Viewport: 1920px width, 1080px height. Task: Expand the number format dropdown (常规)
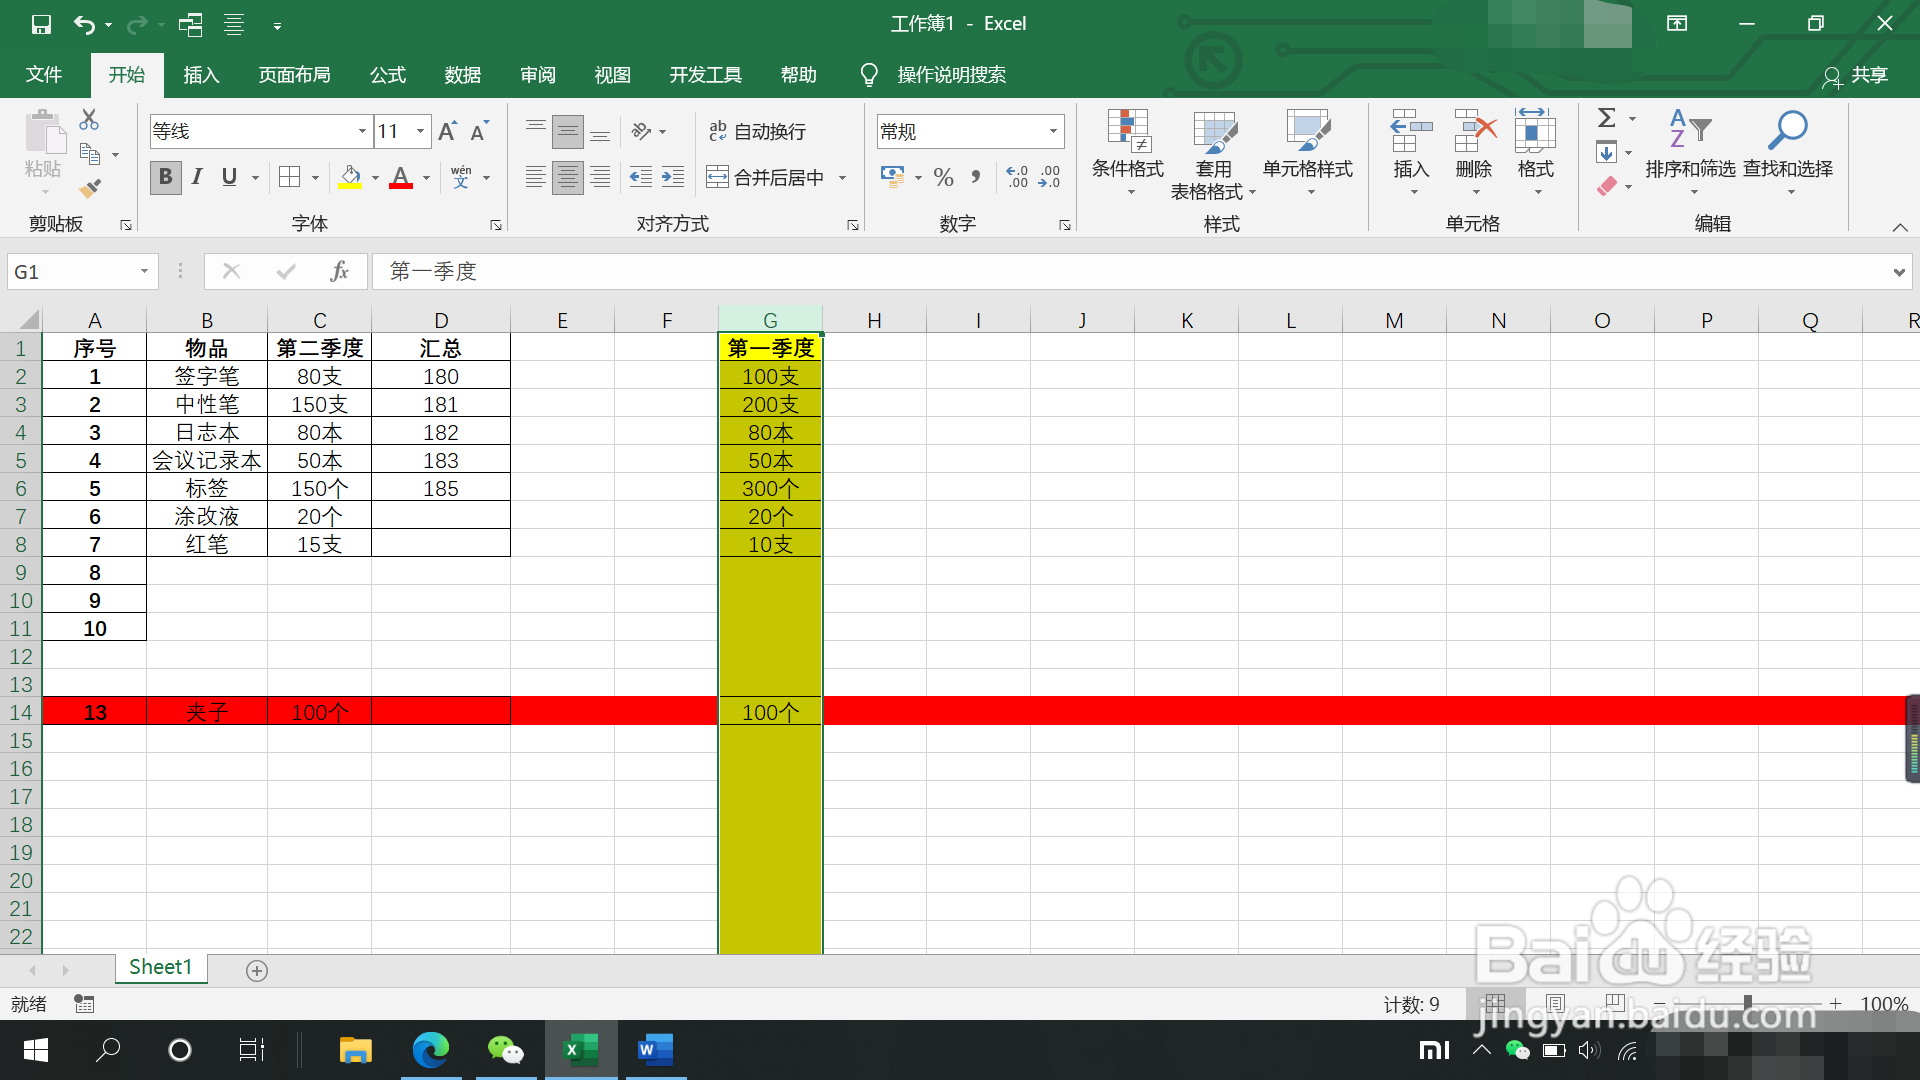(1053, 131)
